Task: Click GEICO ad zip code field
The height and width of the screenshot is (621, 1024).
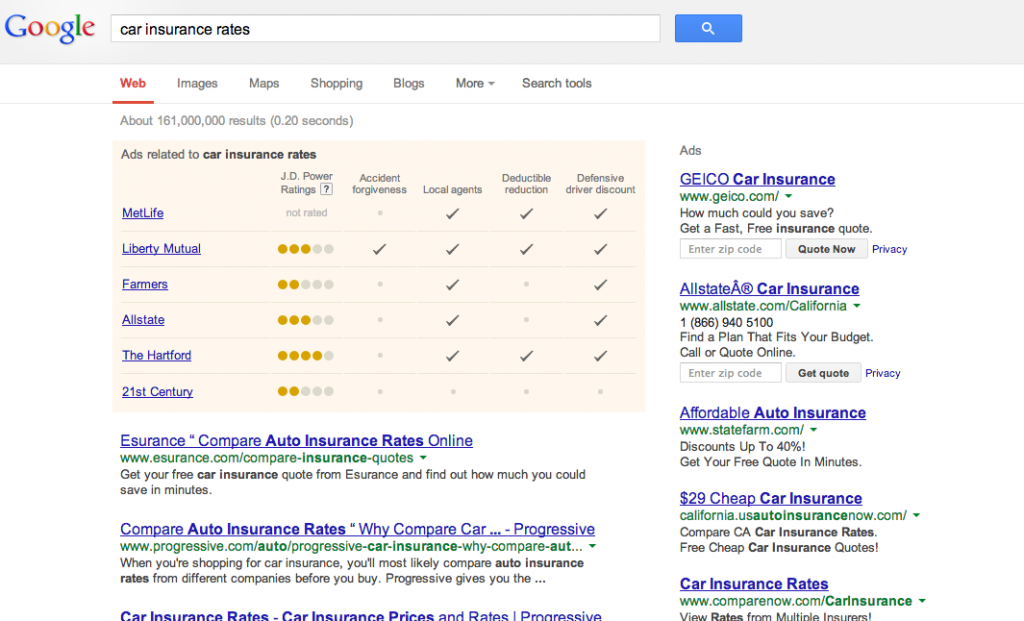Action: [x=730, y=249]
